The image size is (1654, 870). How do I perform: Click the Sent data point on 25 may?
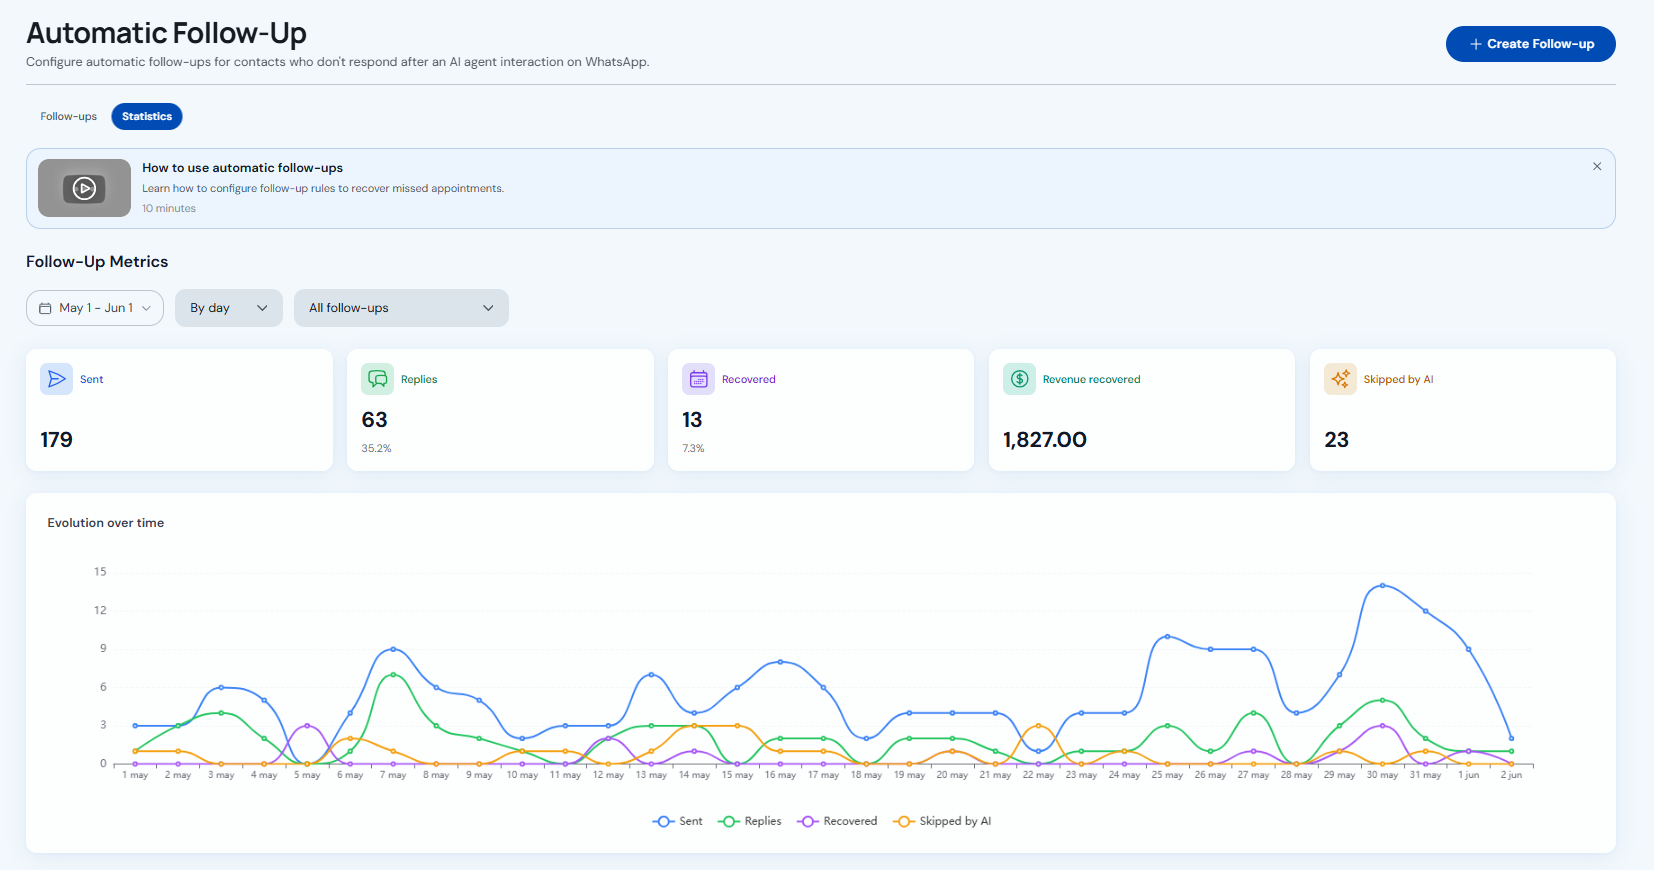coord(1167,636)
